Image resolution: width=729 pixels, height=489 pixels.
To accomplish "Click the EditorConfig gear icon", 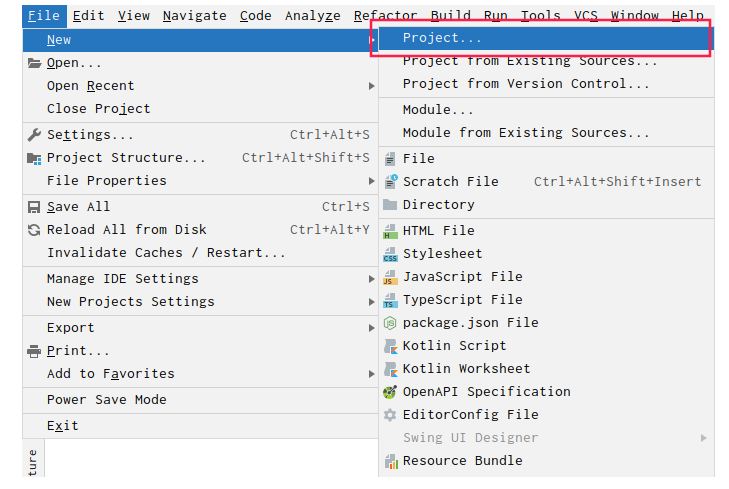I will (x=390, y=415).
